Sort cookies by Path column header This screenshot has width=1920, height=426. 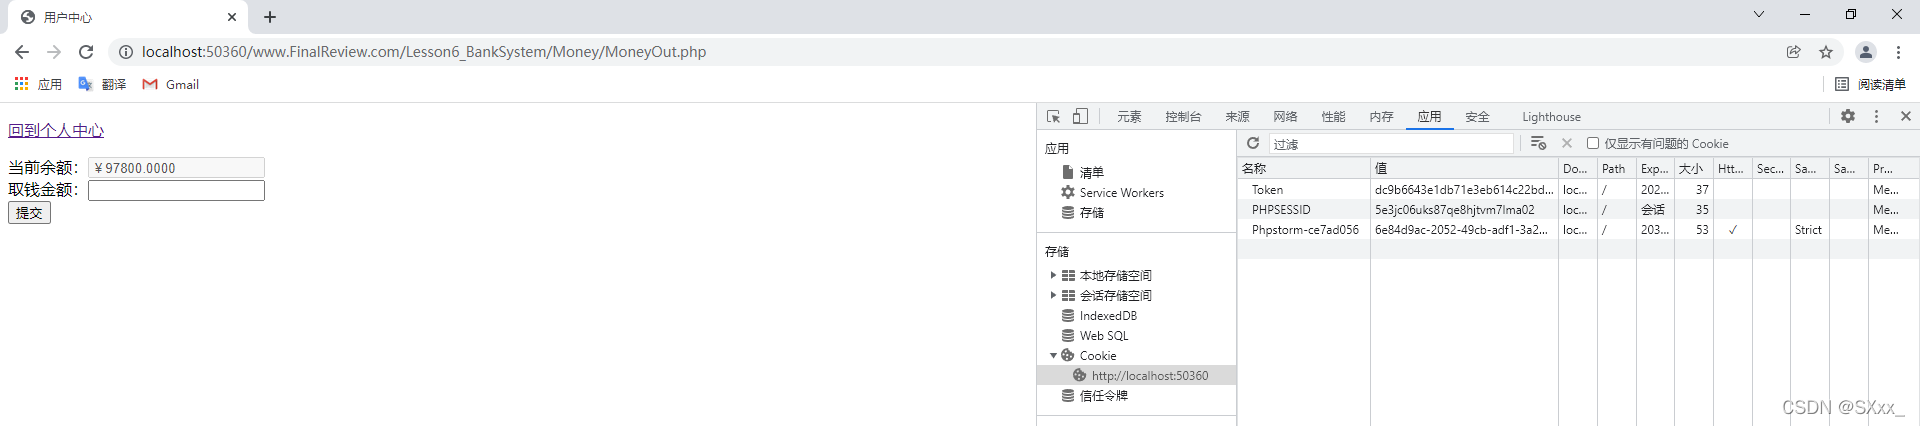1616,168
